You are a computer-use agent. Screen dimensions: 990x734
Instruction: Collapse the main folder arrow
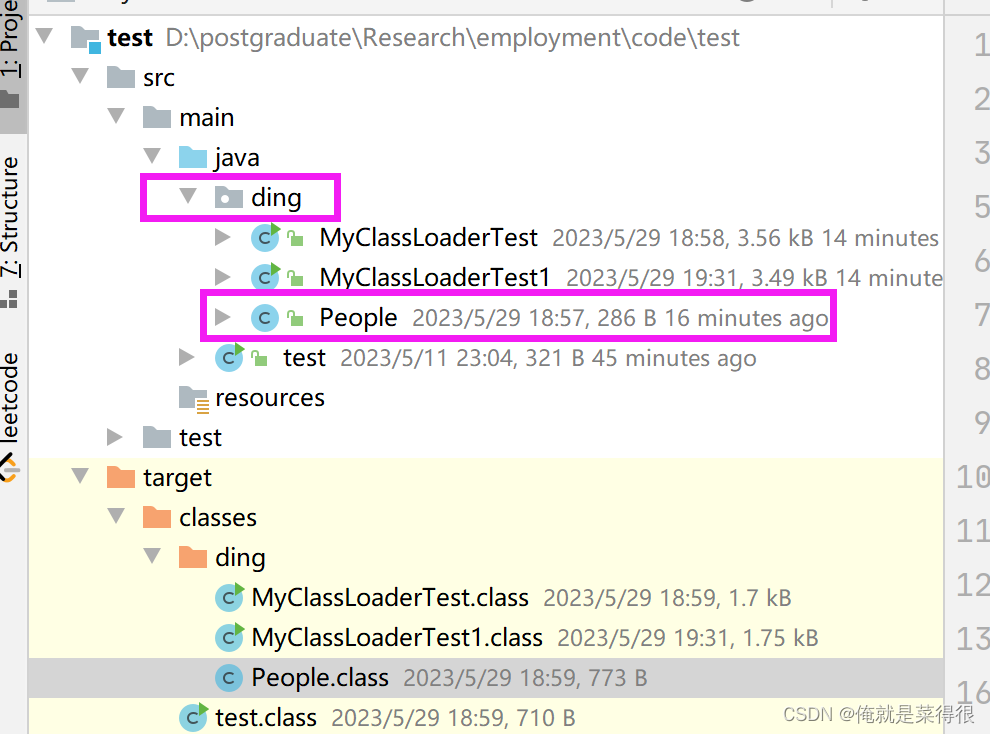pyautogui.click(x=116, y=116)
